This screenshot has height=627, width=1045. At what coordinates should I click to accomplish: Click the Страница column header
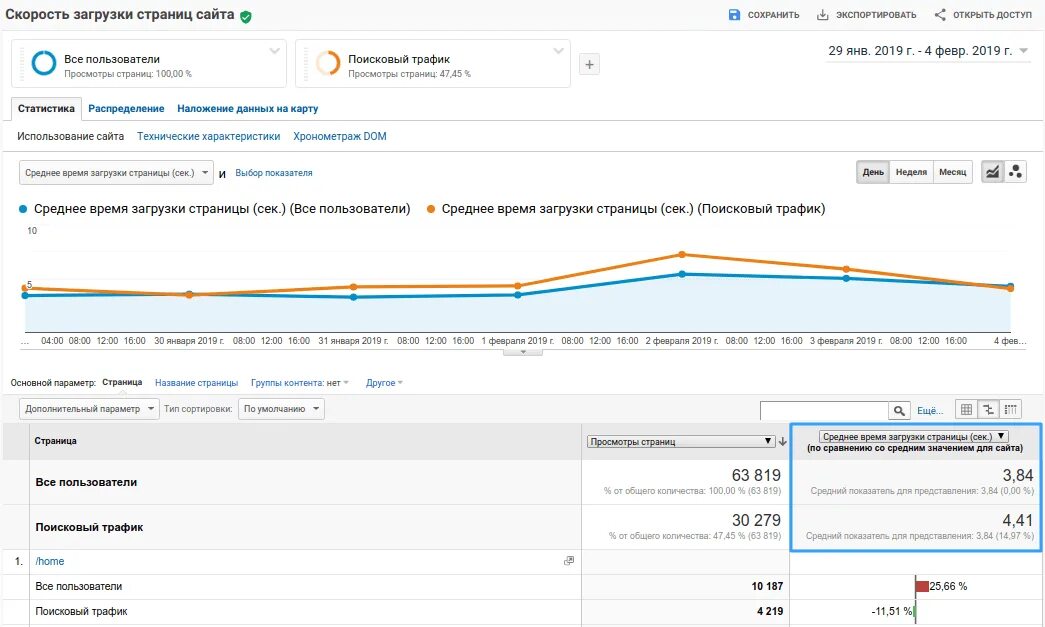[55, 441]
